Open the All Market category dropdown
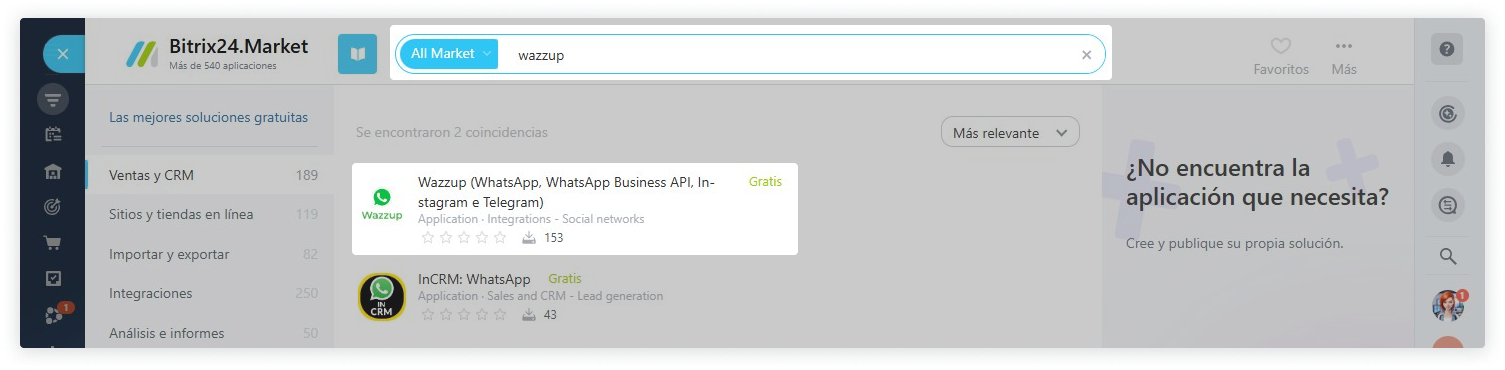Screen dimensions: 1505x370 (x=449, y=54)
